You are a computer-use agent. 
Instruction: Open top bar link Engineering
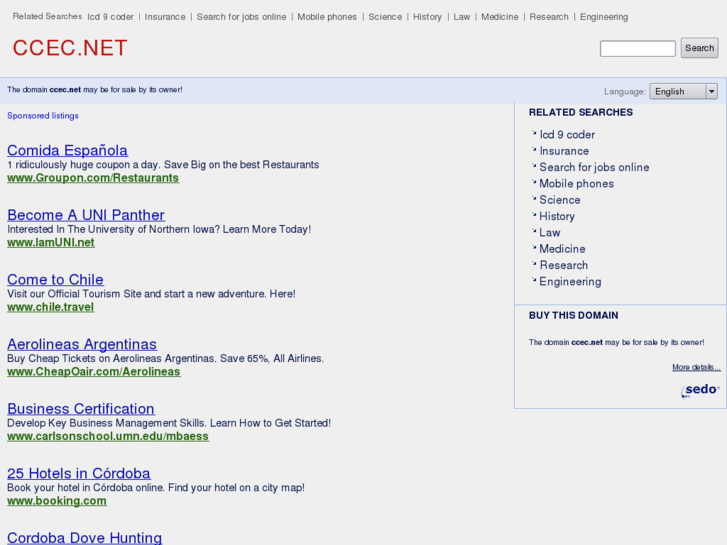click(604, 17)
